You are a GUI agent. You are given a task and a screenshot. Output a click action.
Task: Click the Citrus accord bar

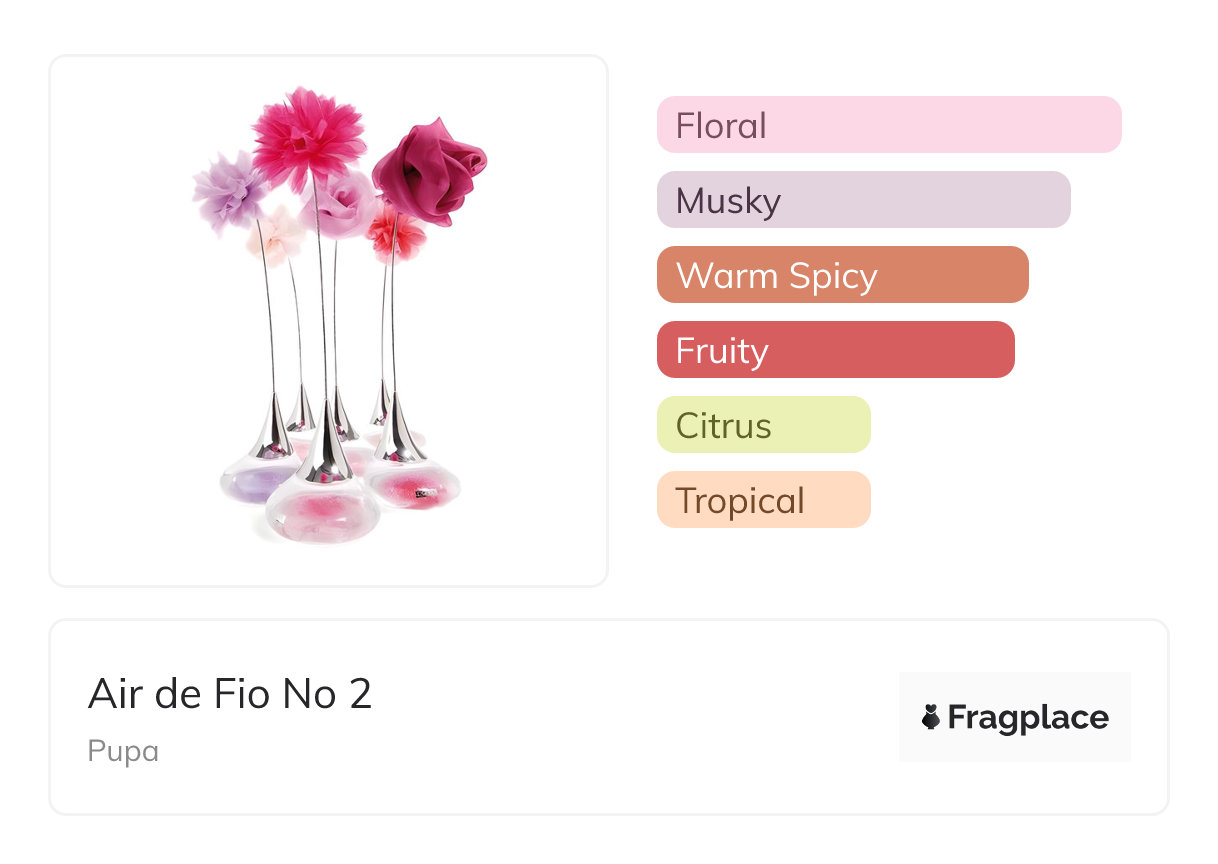tap(764, 425)
